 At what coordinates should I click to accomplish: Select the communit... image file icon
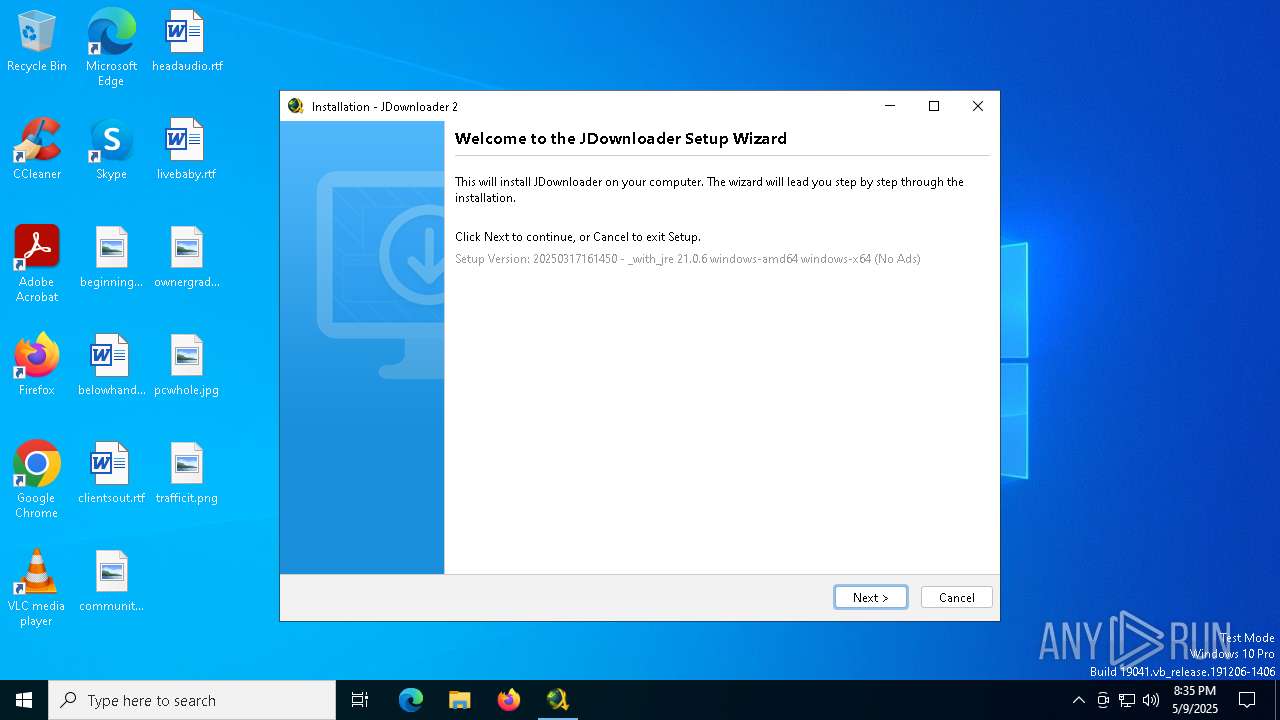click(111, 582)
